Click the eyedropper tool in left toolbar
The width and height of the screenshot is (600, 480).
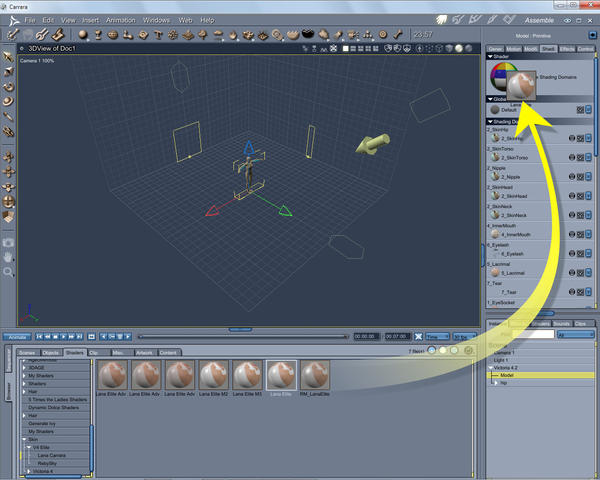point(8,116)
